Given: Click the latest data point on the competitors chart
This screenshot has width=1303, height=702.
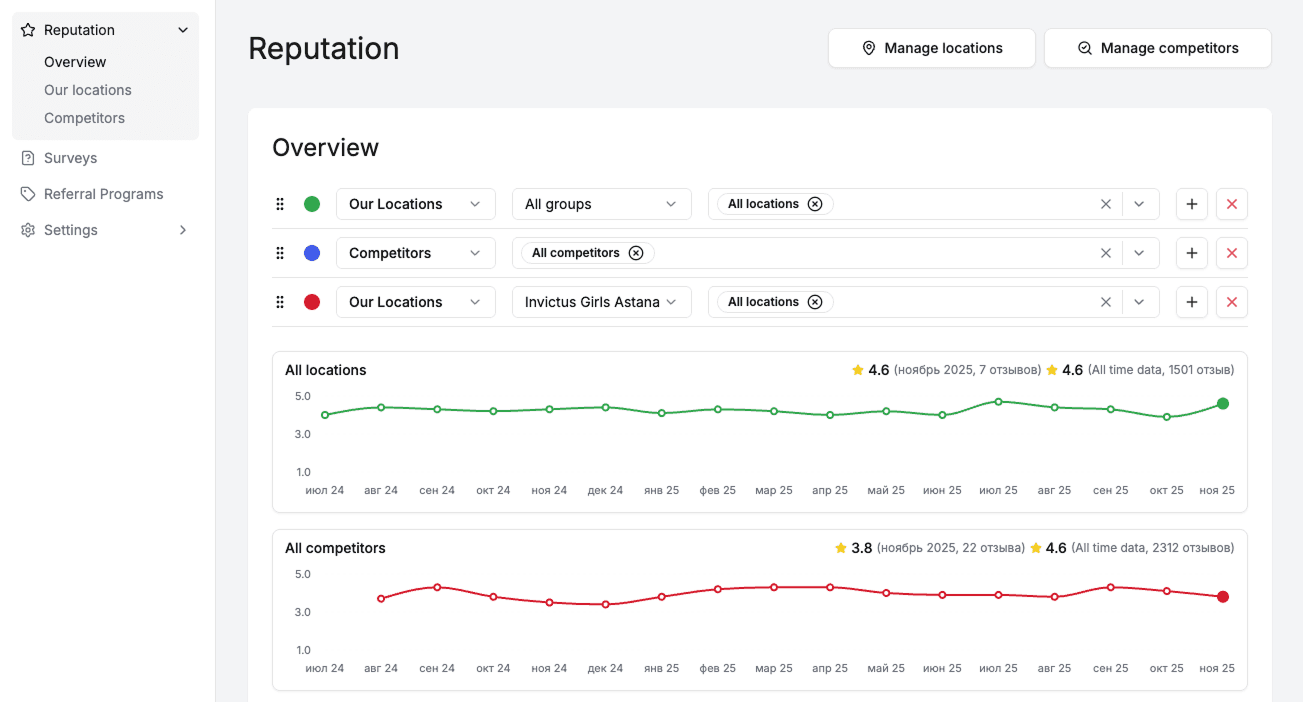Looking at the screenshot, I should point(1223,596).
